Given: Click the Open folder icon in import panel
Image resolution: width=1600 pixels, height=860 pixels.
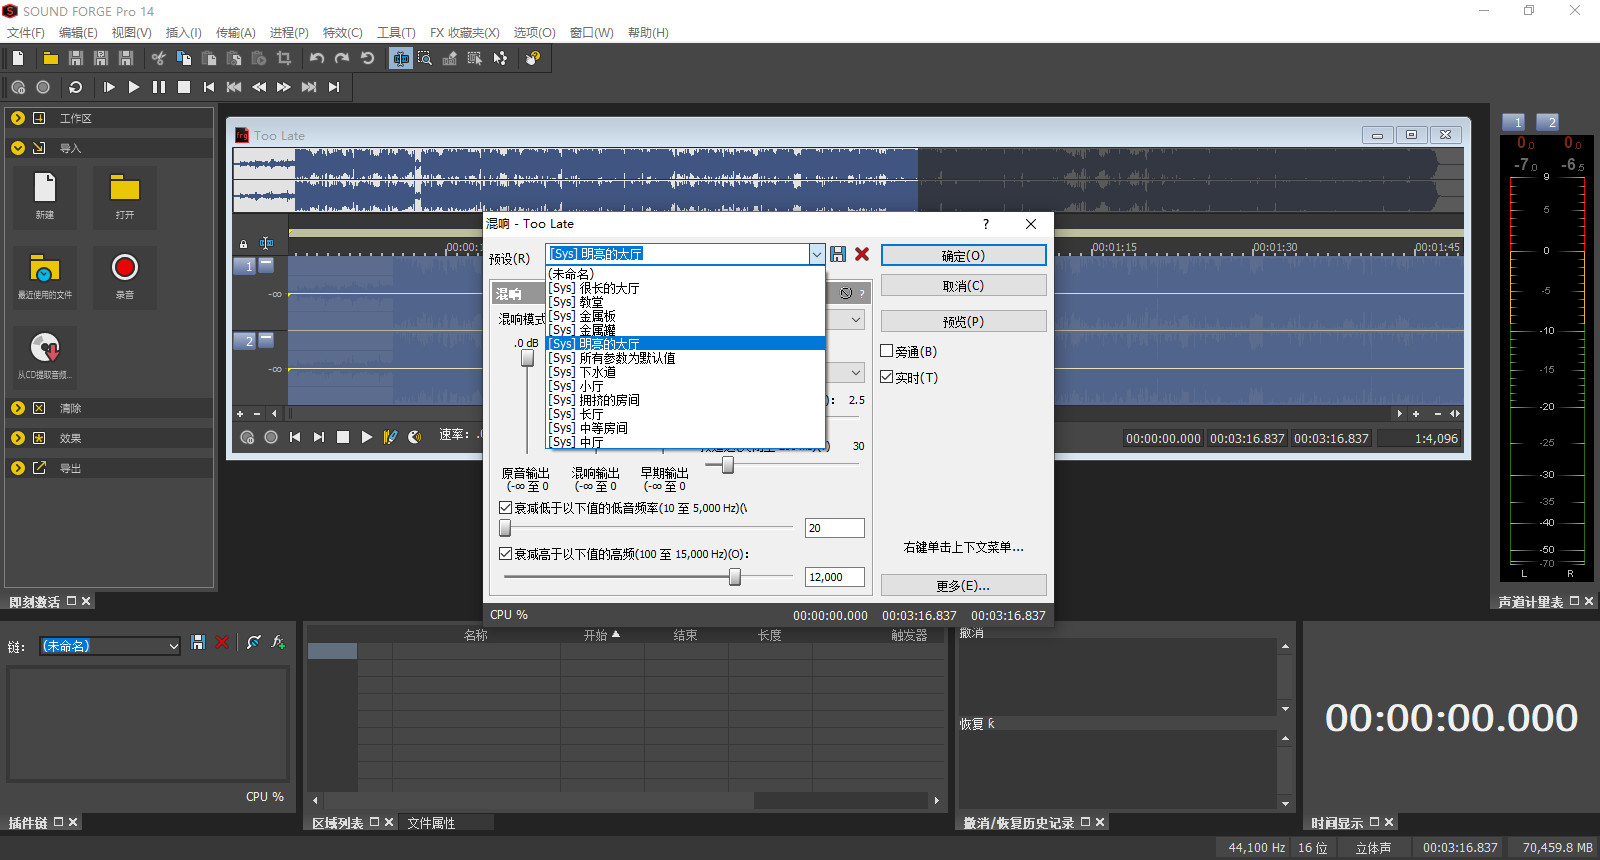Looking at the screenshot, I should 124,189.
